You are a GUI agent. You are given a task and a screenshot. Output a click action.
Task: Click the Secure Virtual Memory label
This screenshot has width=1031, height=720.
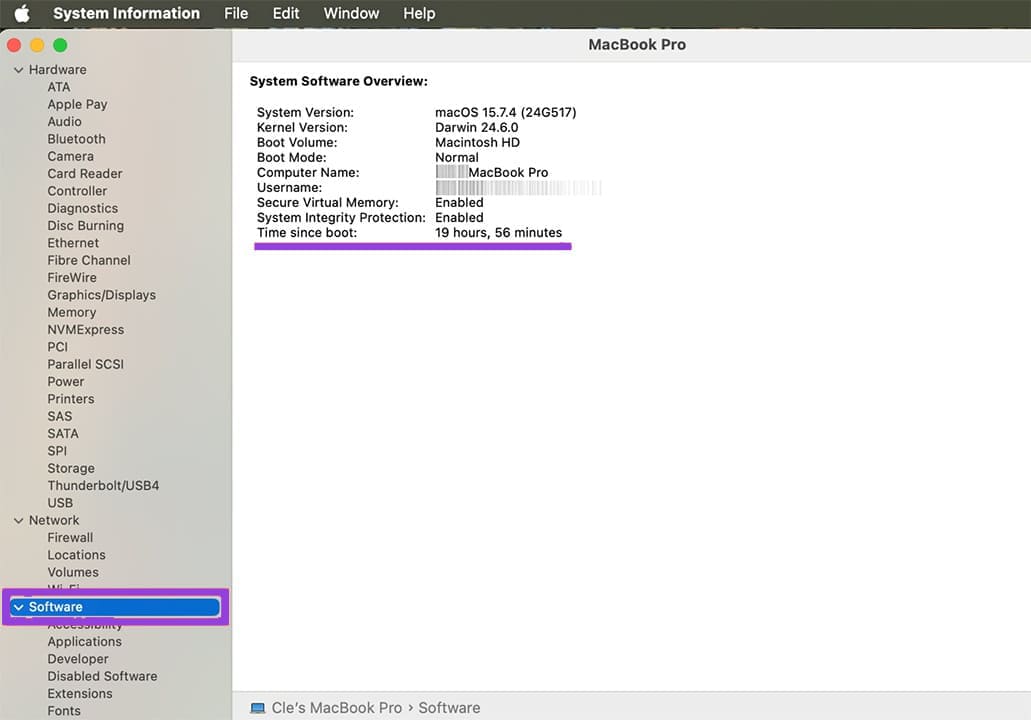(327, 203)
